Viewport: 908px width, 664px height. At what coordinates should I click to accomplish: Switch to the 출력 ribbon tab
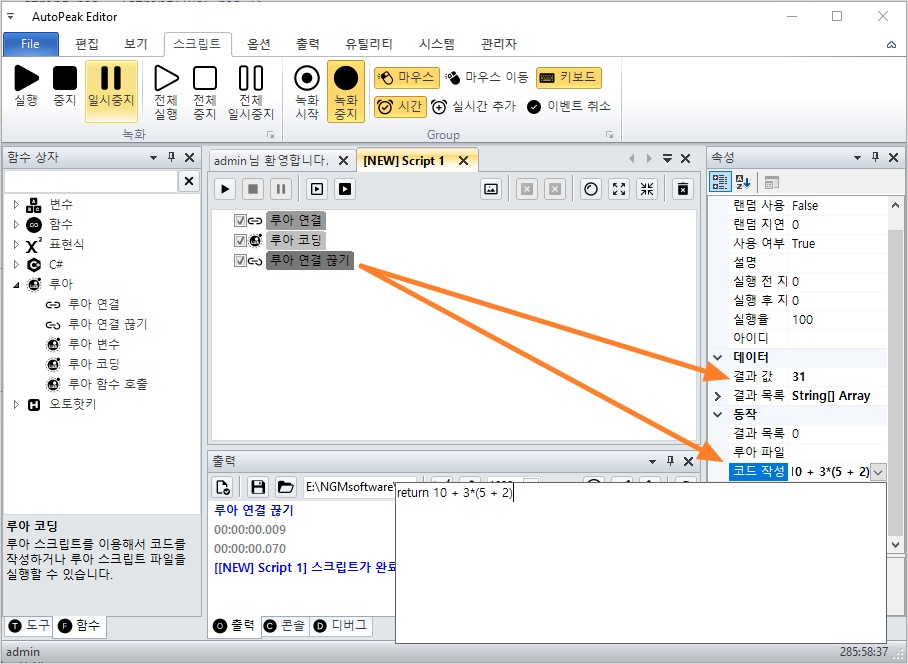coord(307,44)
